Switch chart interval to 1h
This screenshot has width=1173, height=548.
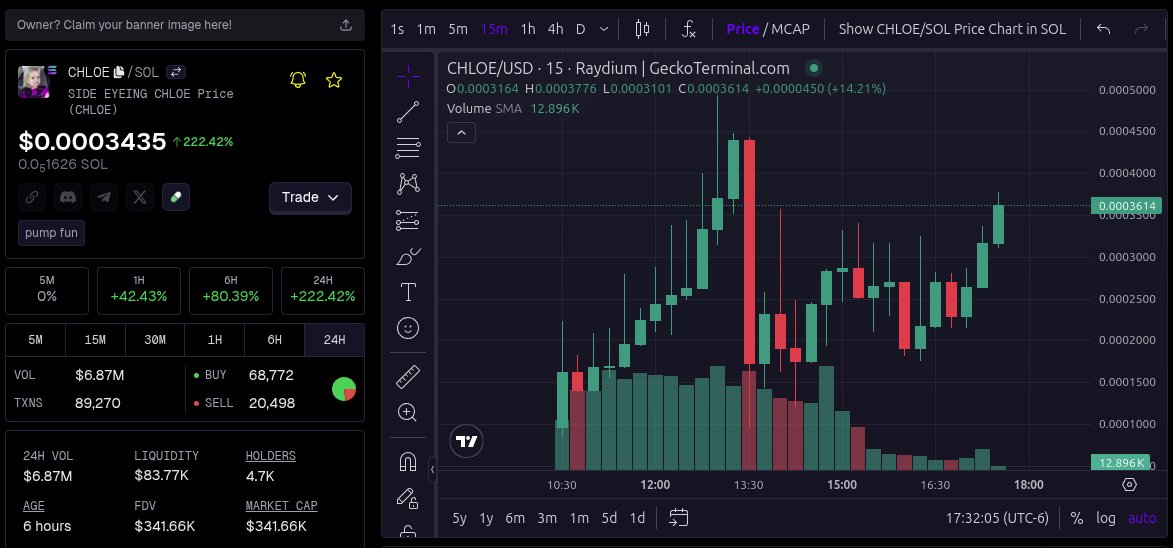coord(528,29)
